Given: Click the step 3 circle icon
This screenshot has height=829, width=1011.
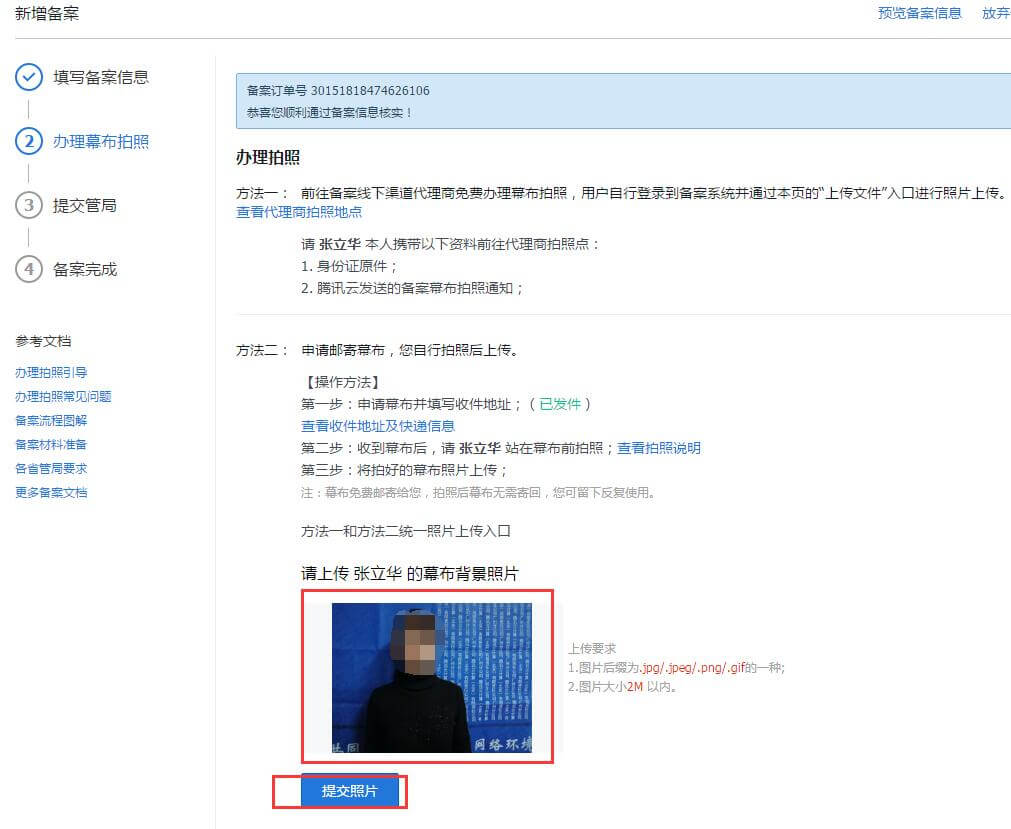Looking at the screenshot, I should coord(29,205).
